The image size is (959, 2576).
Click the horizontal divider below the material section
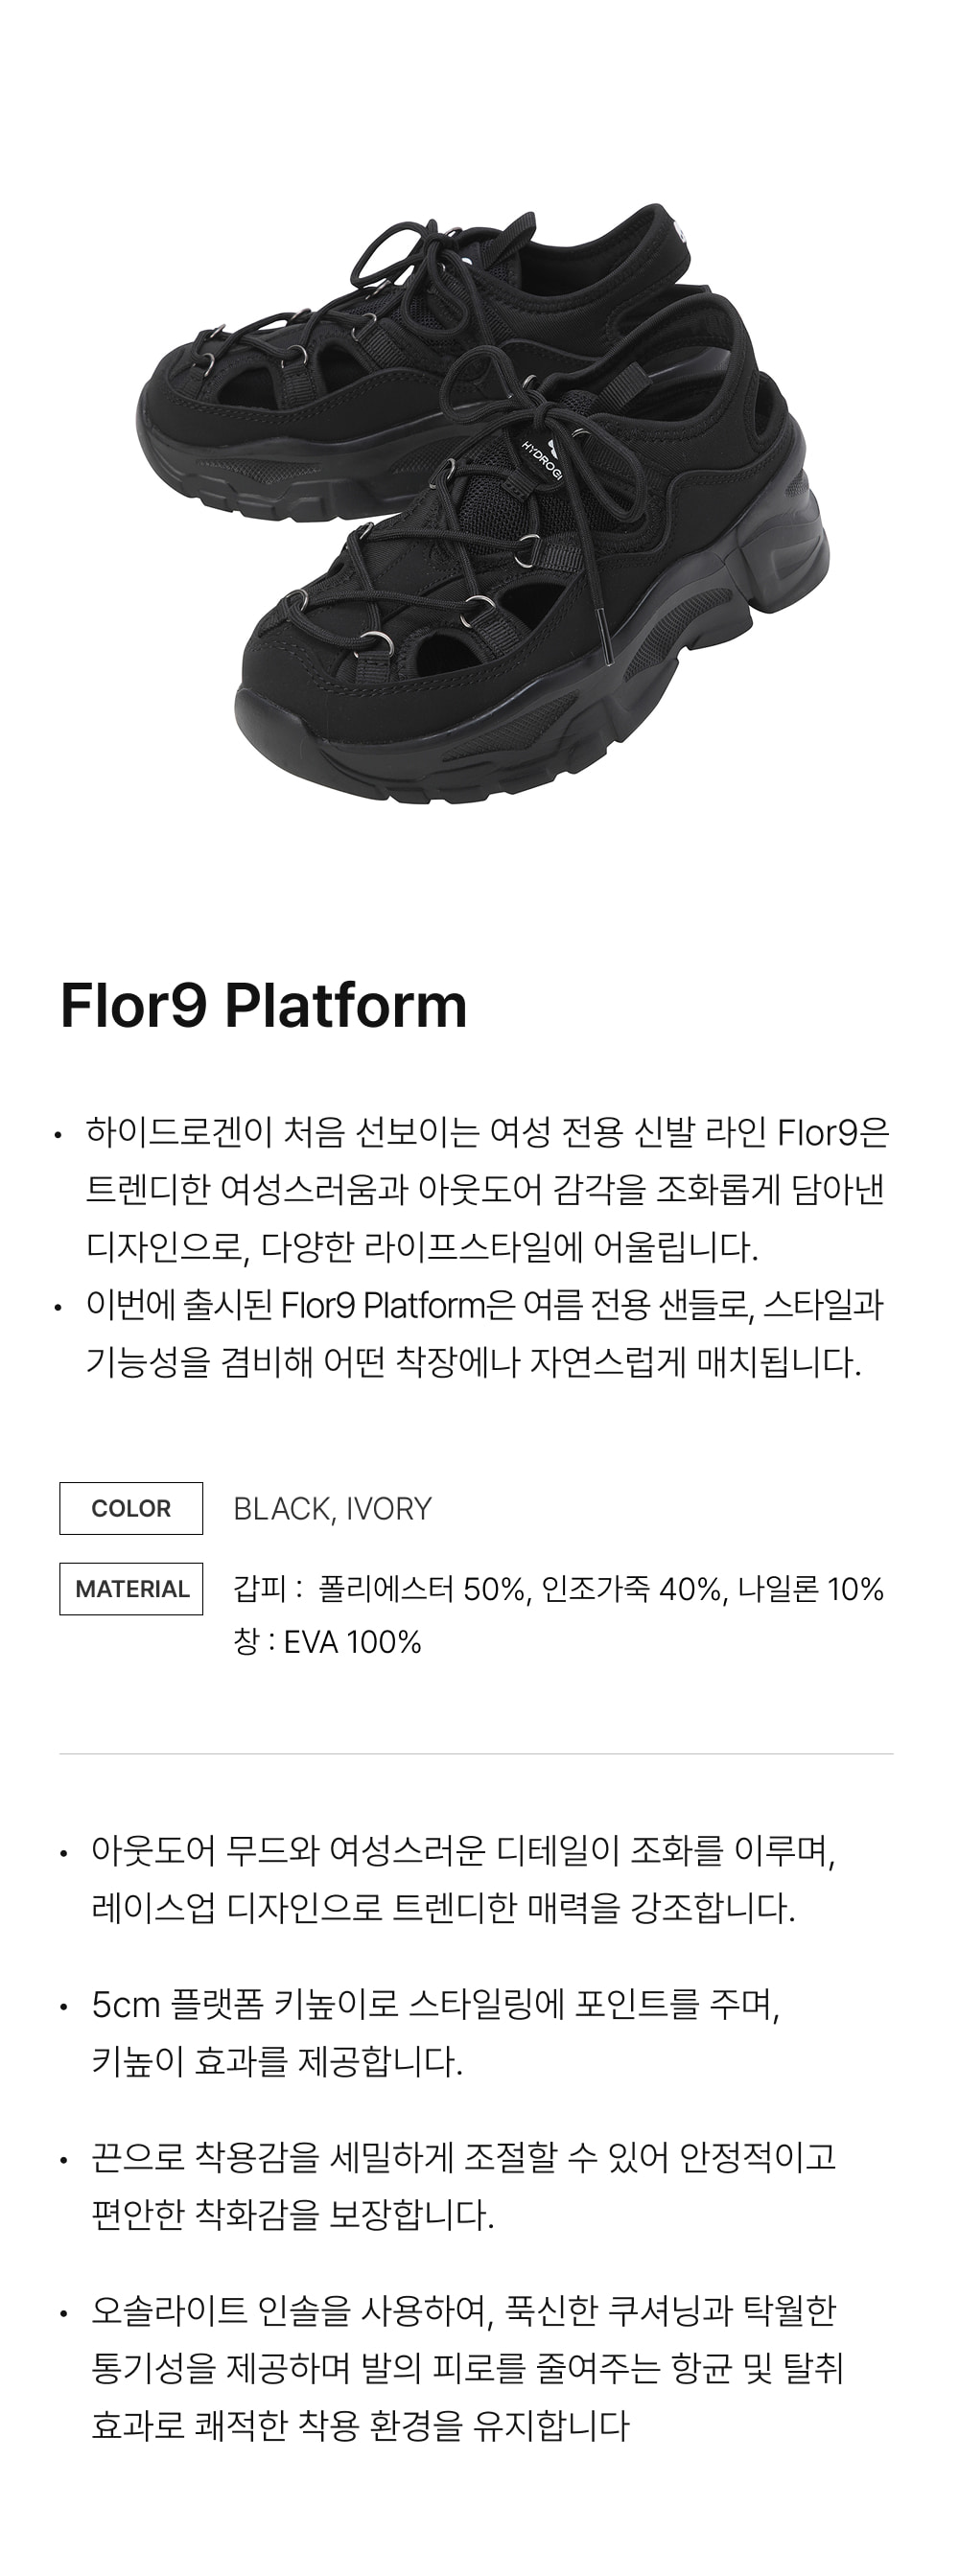click(476, 1754)
